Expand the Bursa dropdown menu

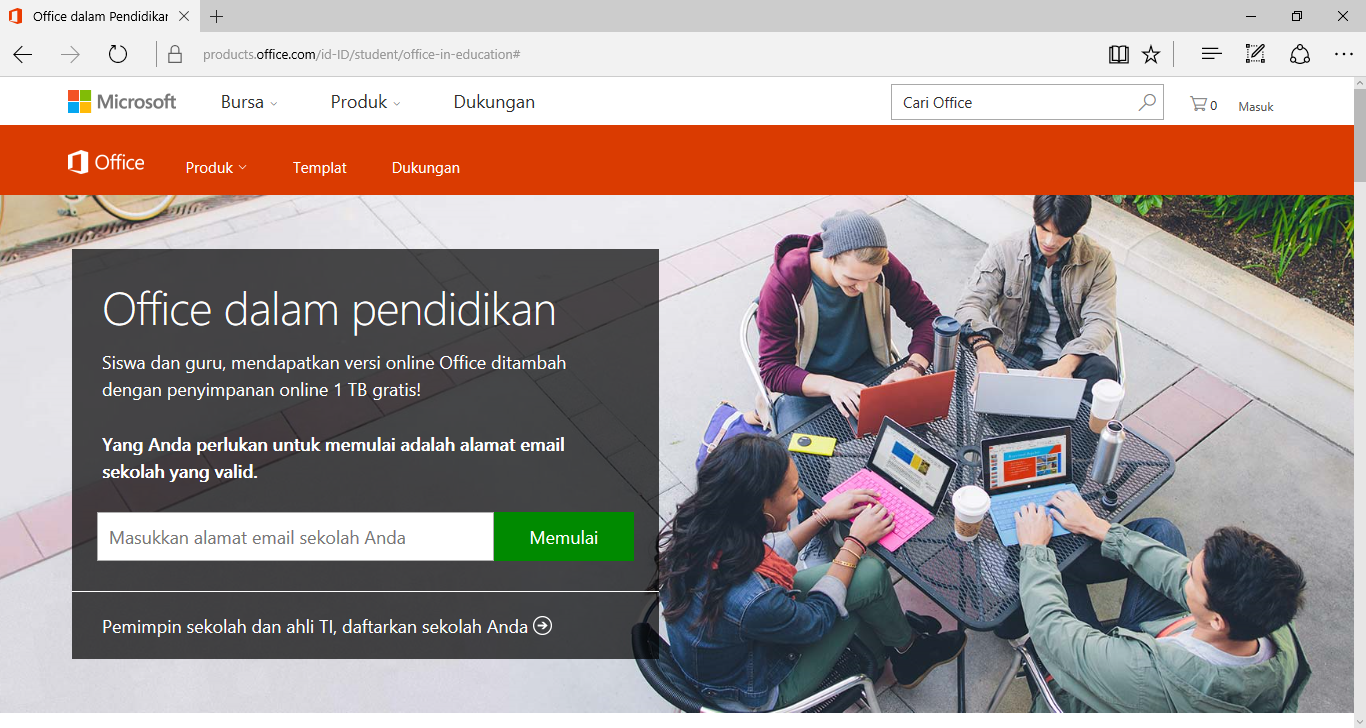[249, 102]
